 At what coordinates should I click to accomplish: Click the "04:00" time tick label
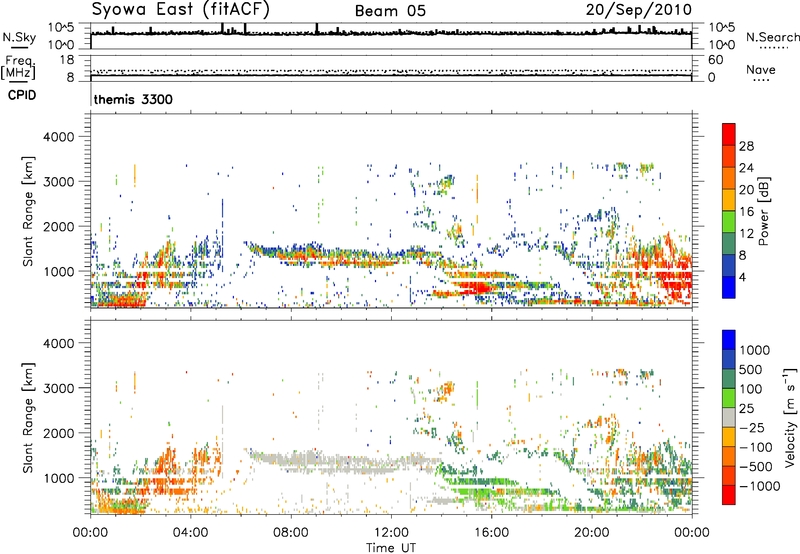[x=190, y=533]
